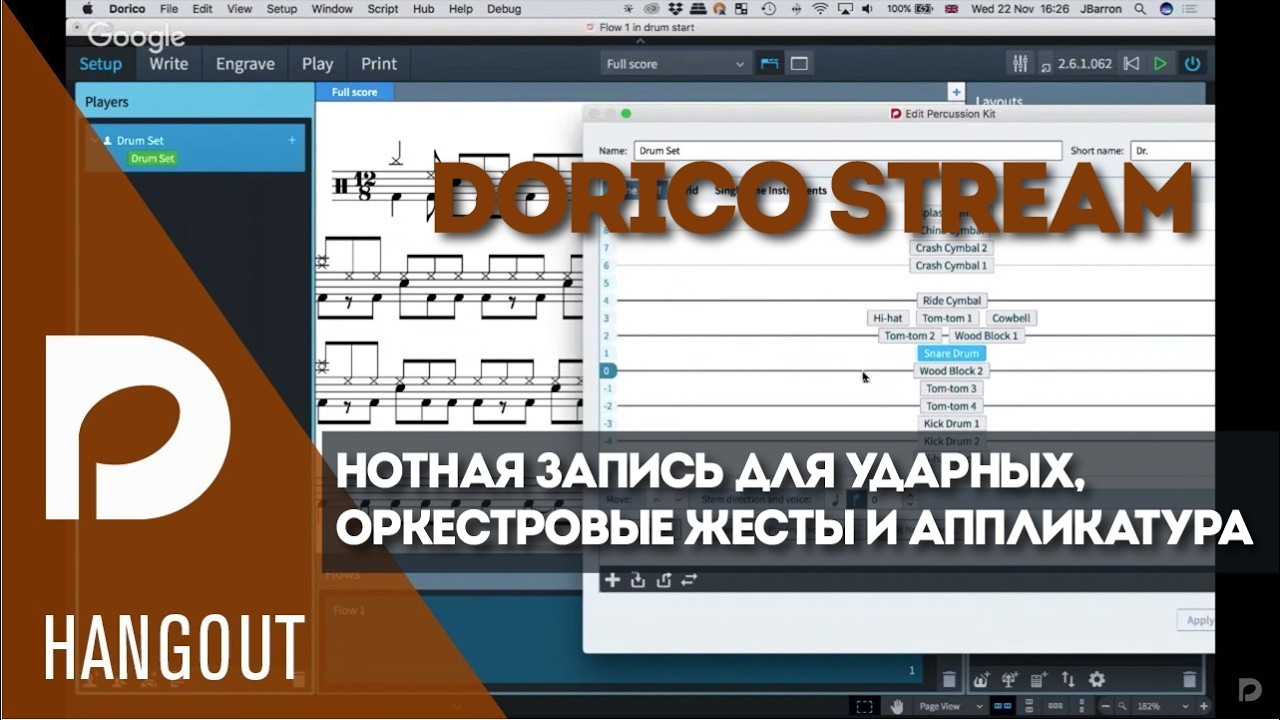This screenshot has width=1280, height=720.
Task: Add new tab with plus button
Action: [x=956, y=92]
